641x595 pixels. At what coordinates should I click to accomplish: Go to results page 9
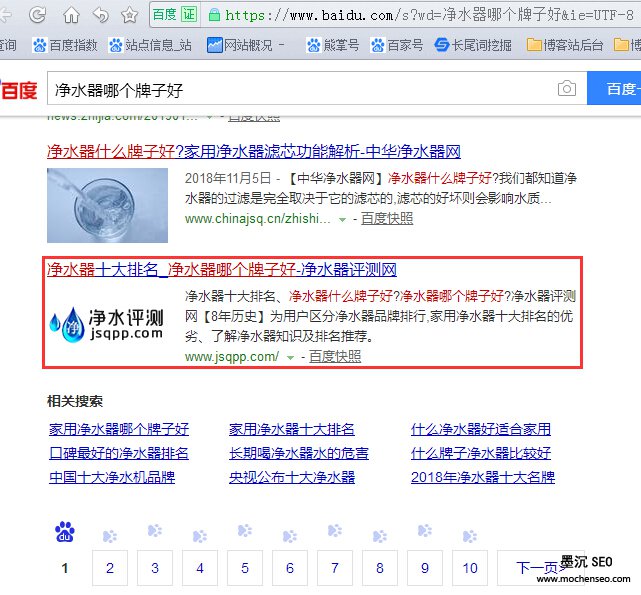tap(425, 568)
